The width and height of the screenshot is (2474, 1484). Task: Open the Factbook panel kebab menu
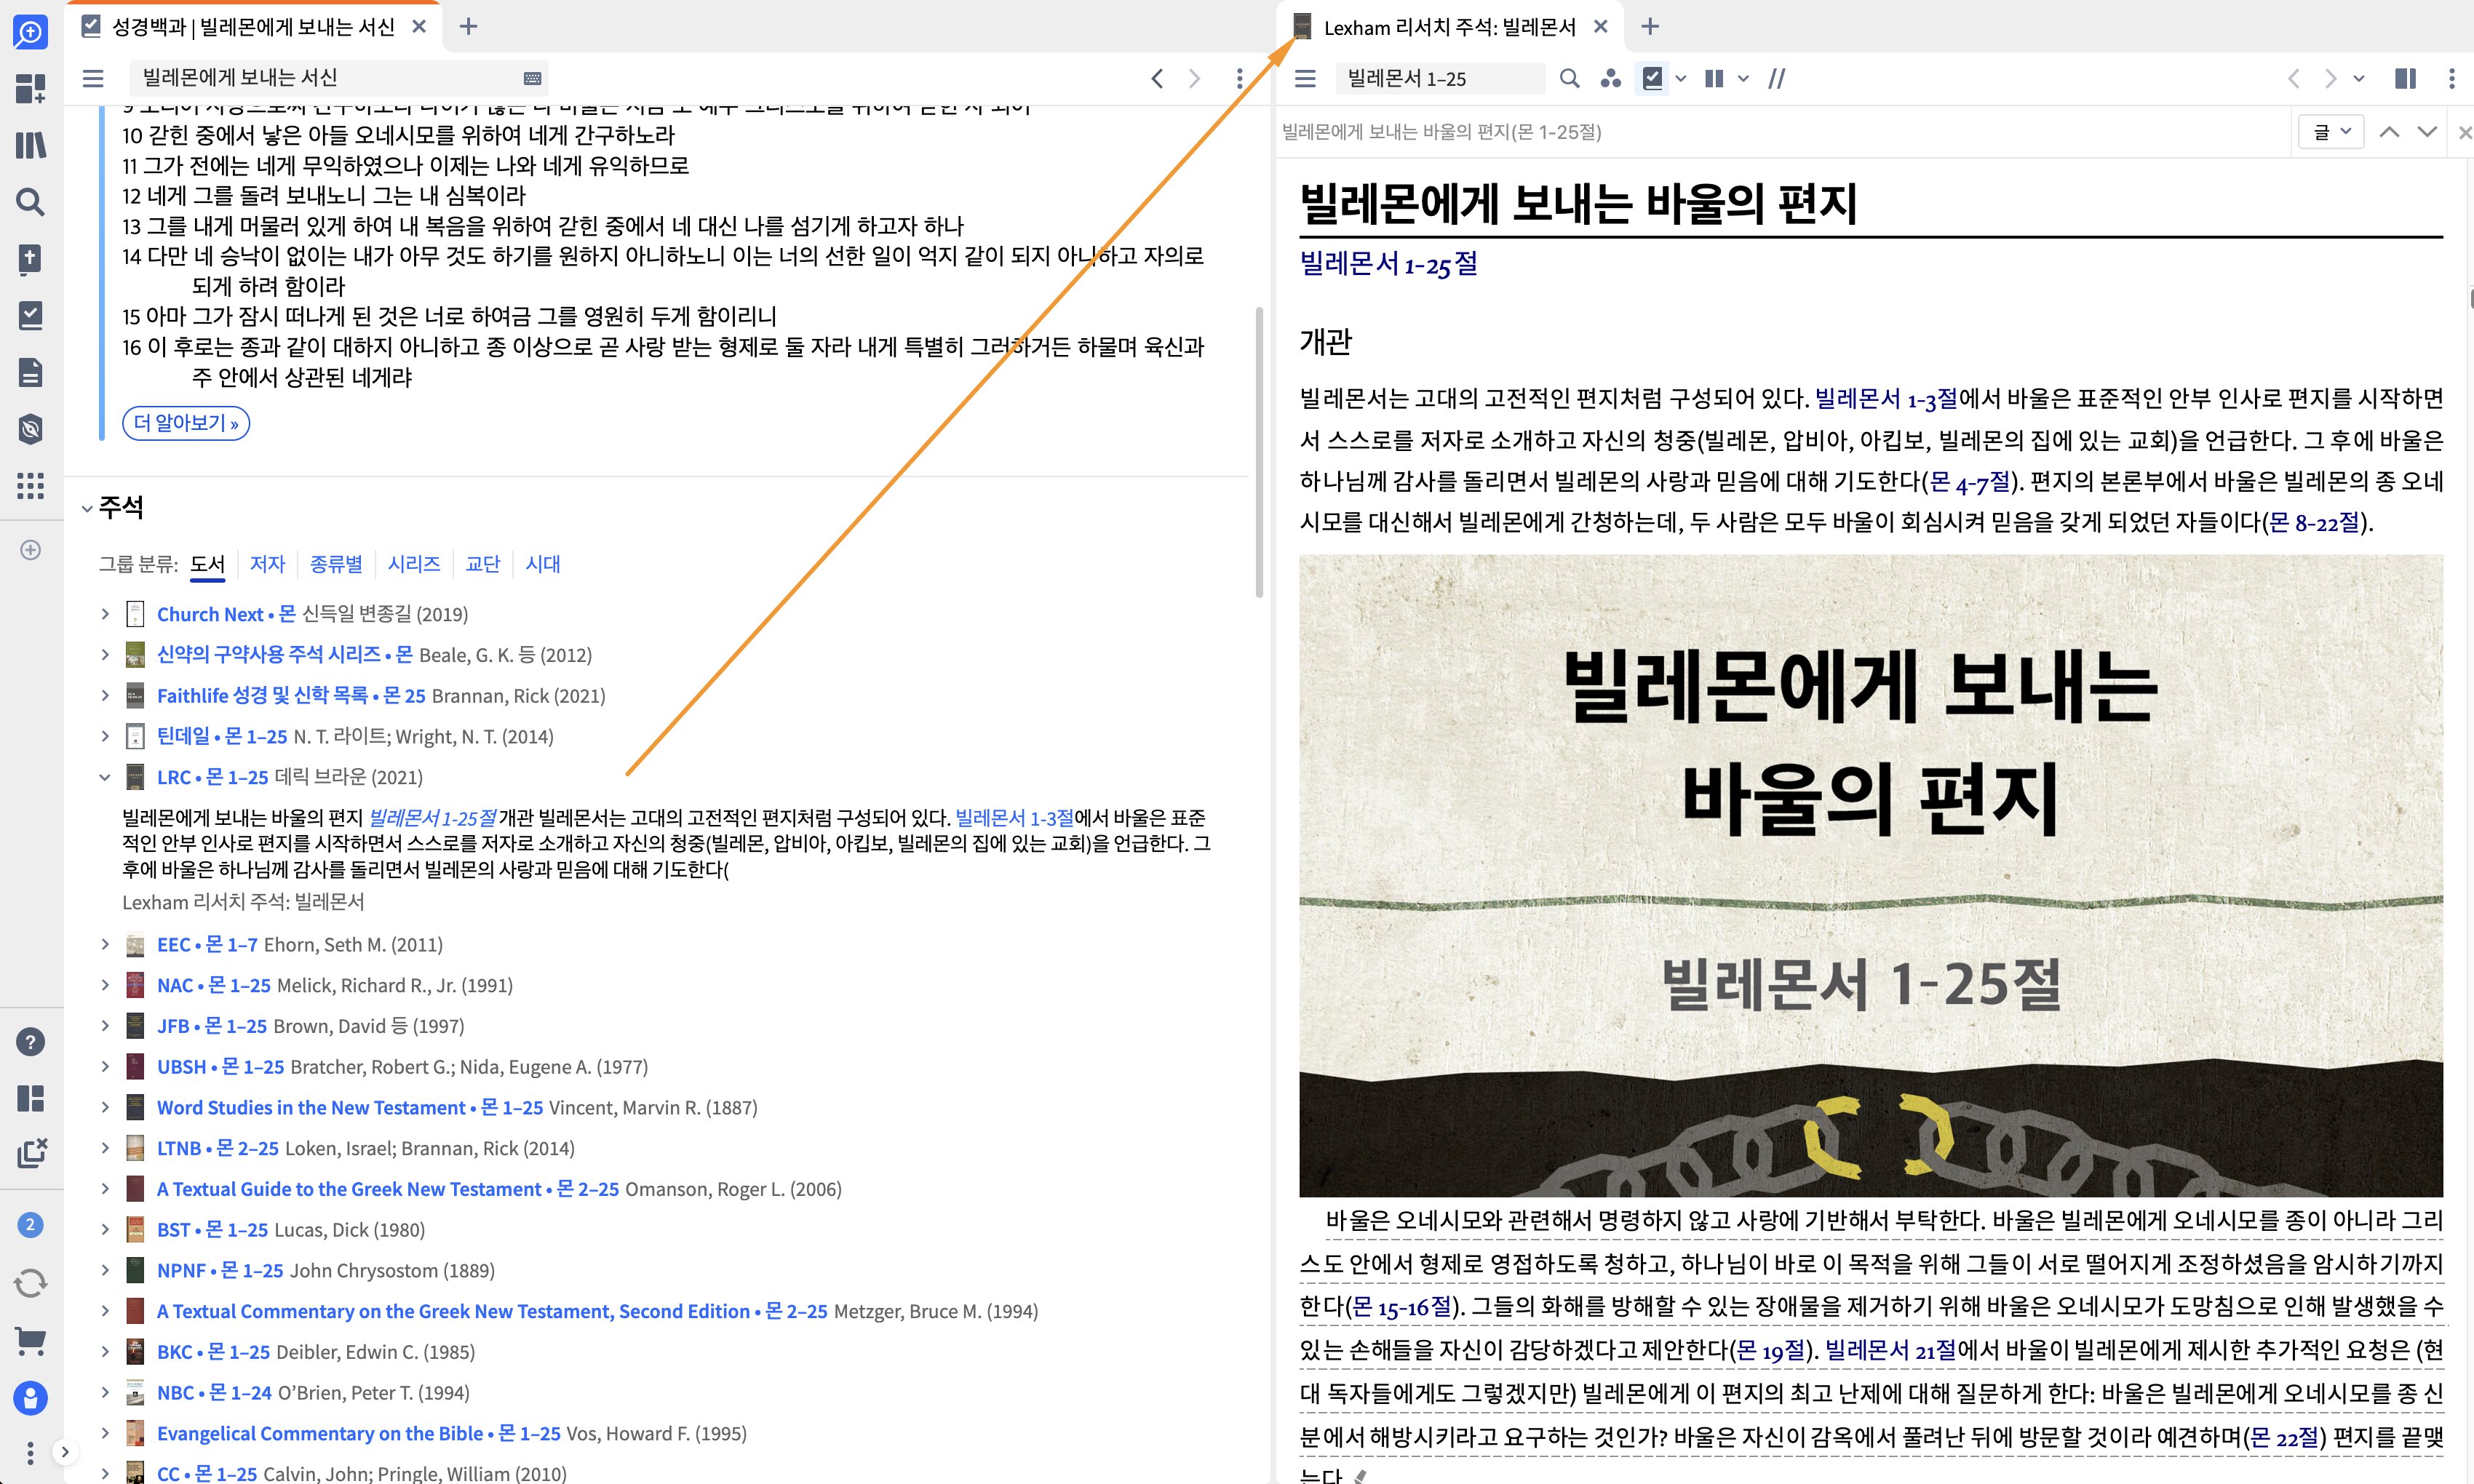click(1239, 78)
